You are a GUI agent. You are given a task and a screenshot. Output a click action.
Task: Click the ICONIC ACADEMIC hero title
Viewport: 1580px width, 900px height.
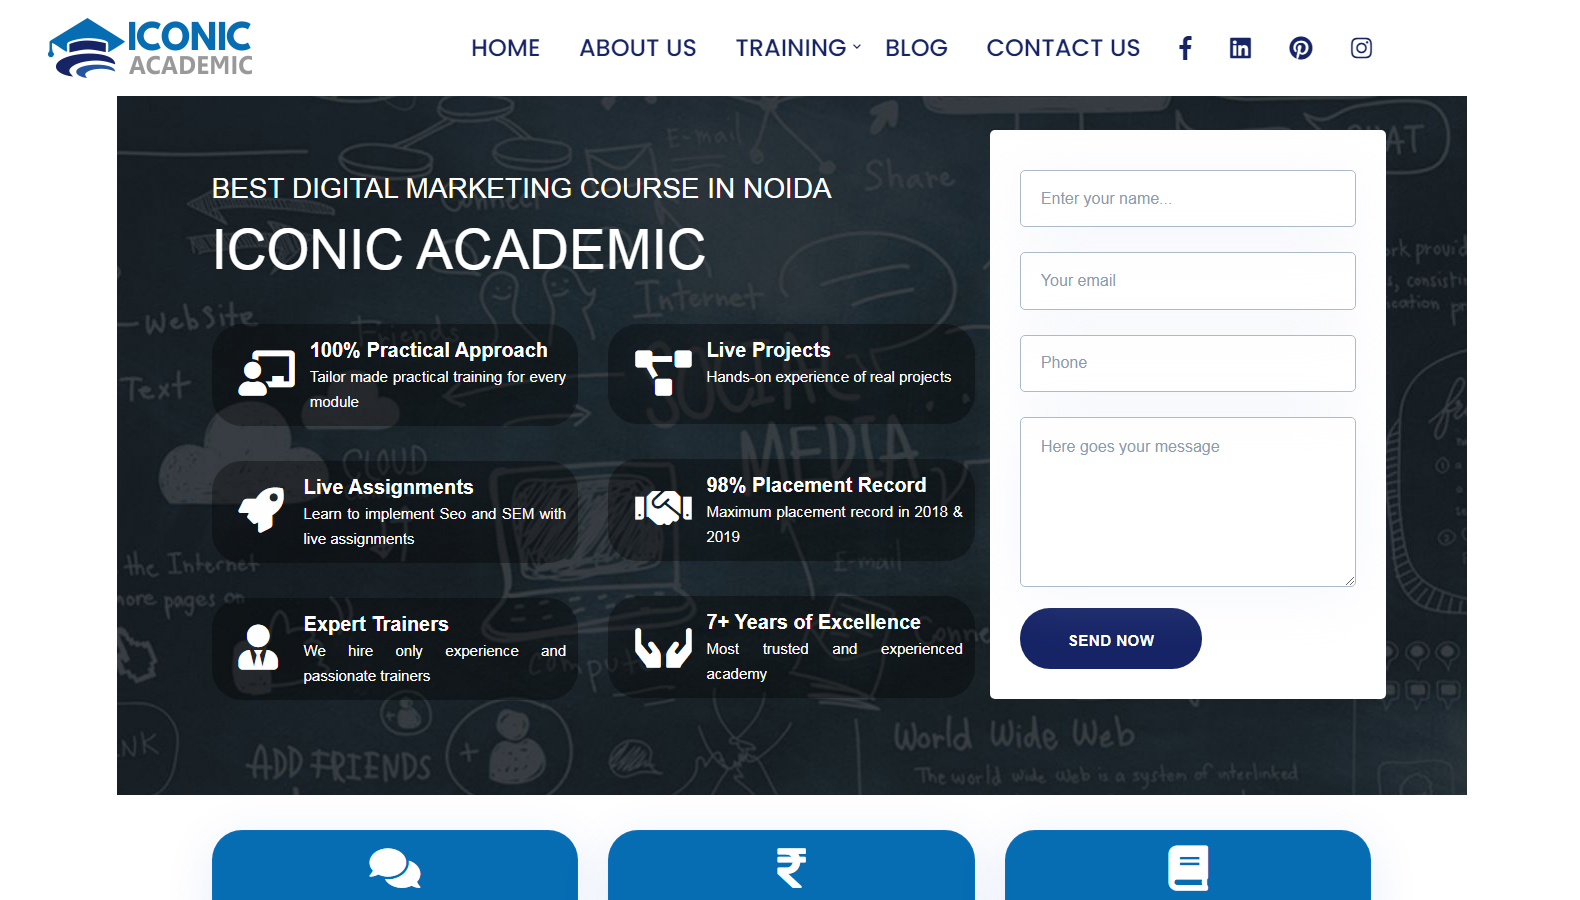[x=459, y=249]
